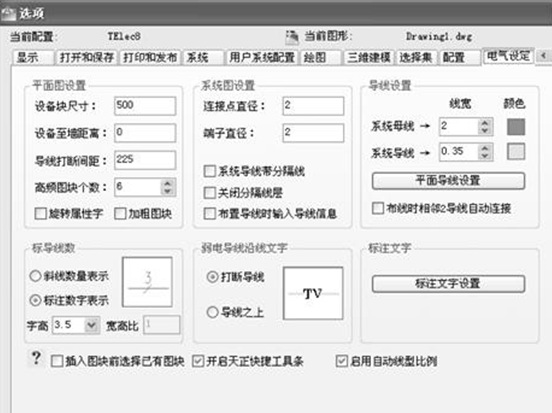Click the 平面导线设置 button
Screen dimensions: 552x413
coord(448,181)
